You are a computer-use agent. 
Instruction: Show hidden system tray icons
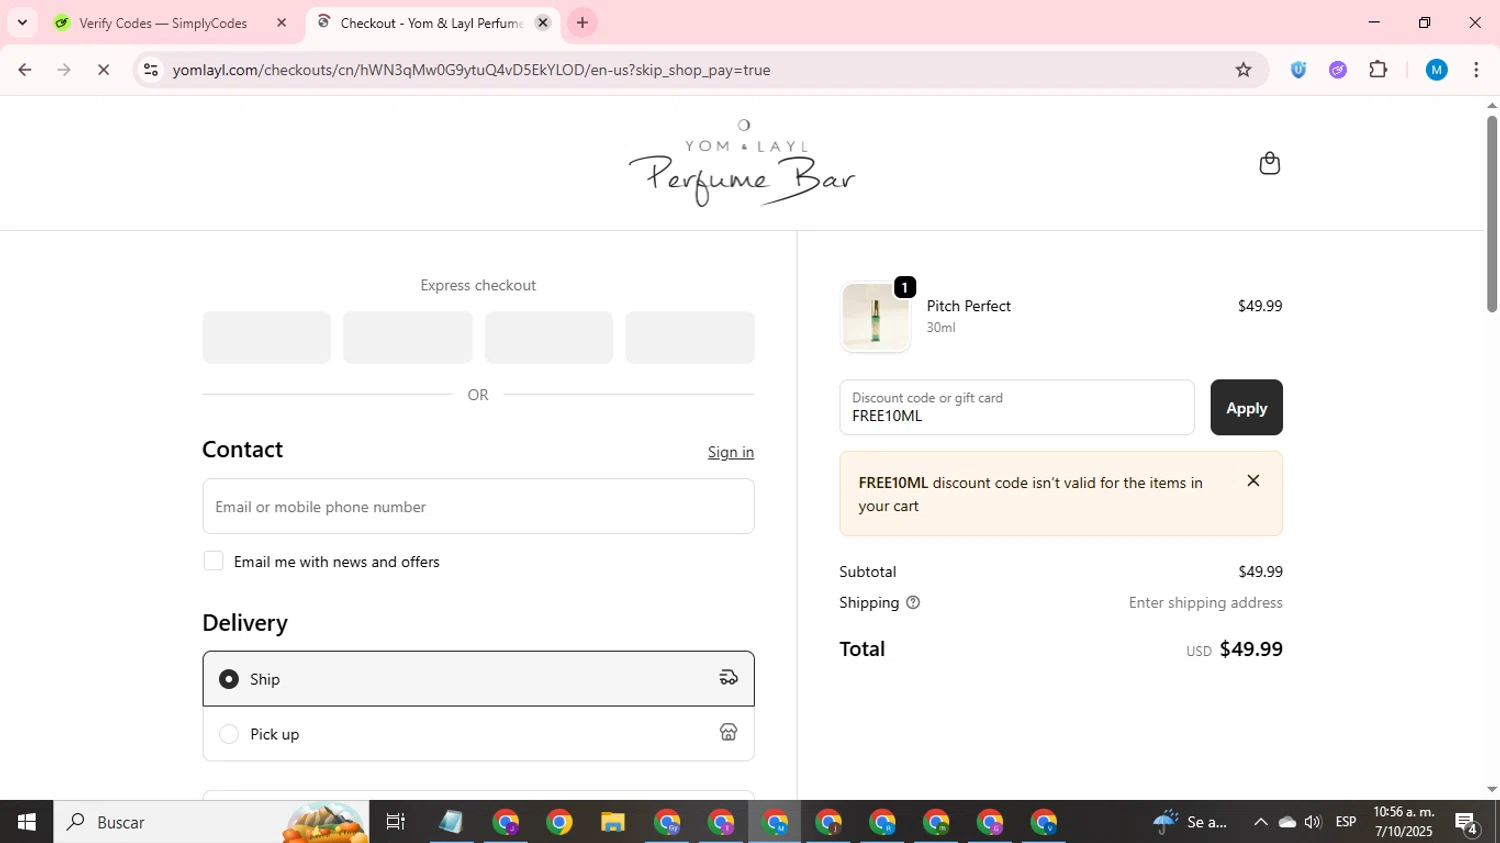coord(1260,822)
